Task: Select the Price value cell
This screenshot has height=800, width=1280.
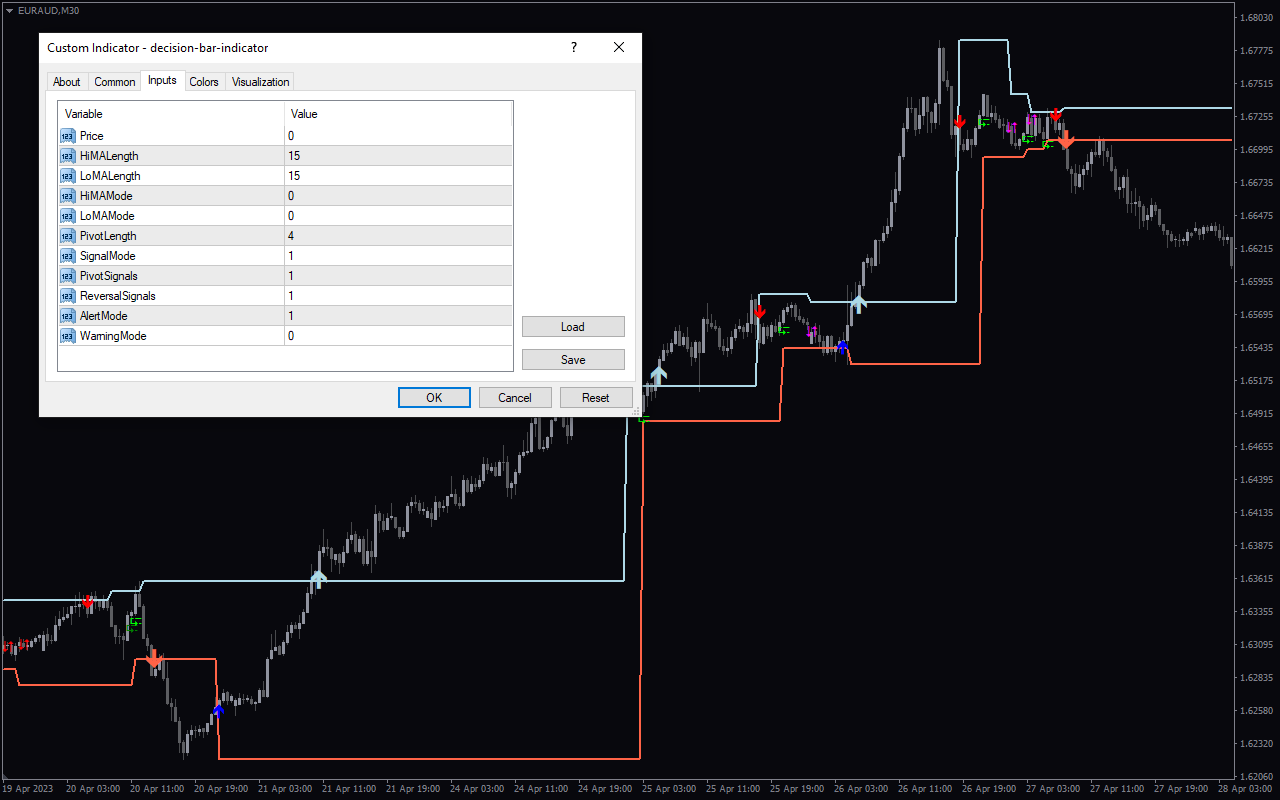Action: pos(398,136)
